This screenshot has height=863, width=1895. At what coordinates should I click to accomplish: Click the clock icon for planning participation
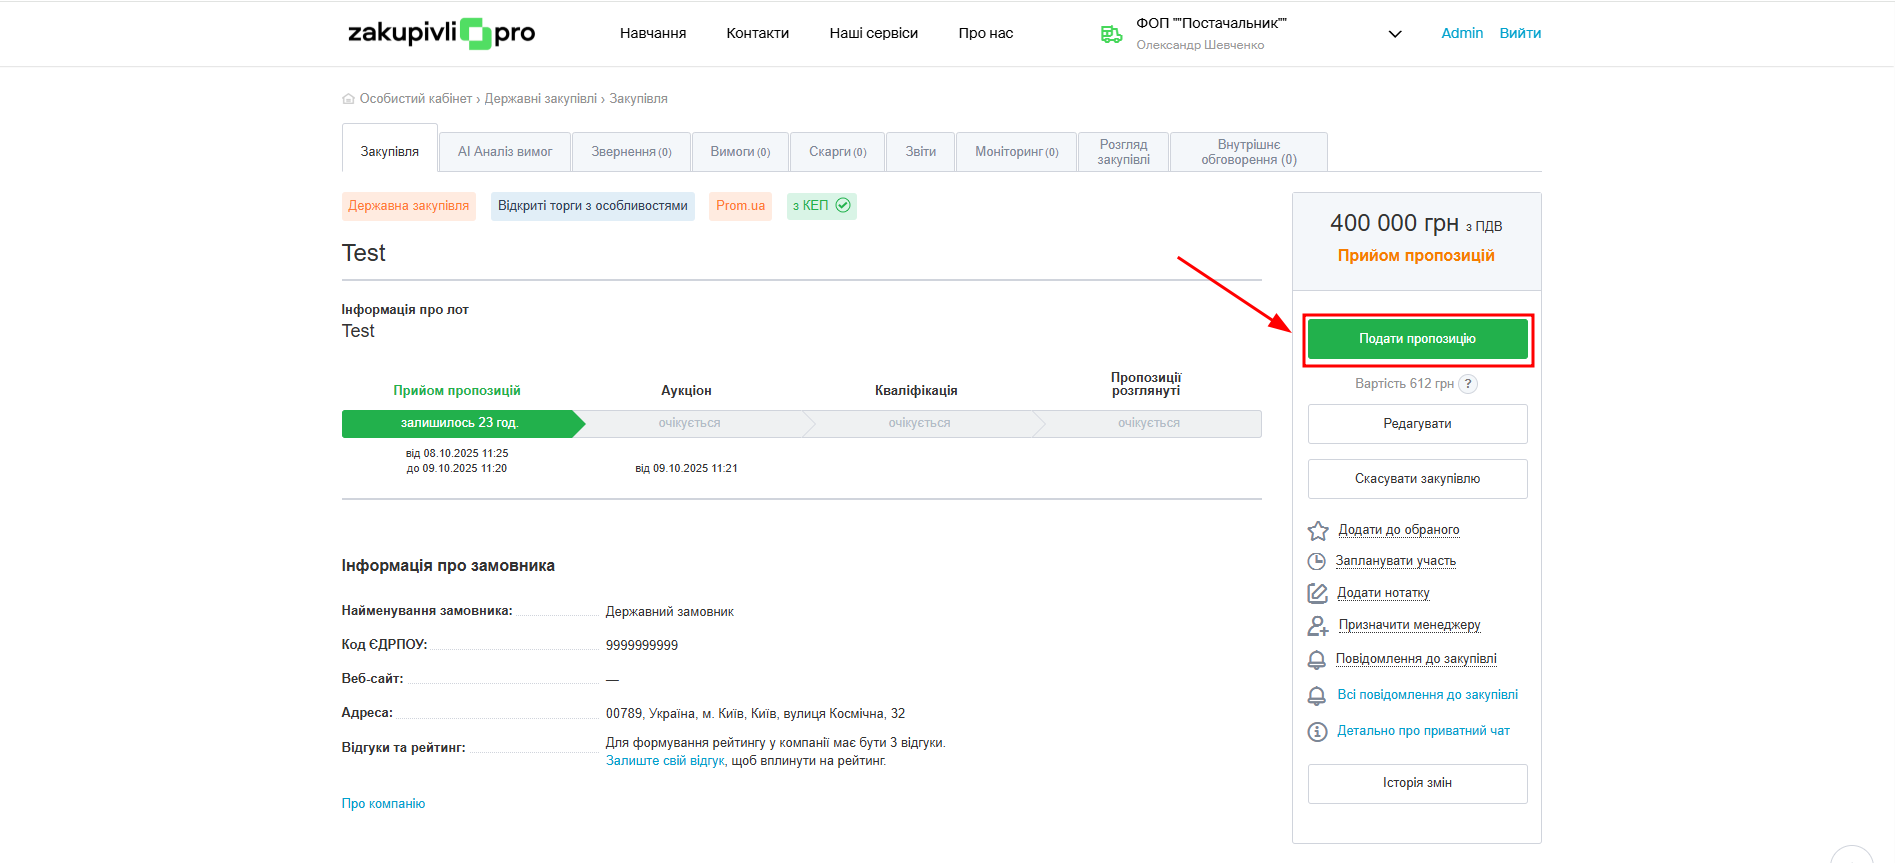(x=1317, y=561)
